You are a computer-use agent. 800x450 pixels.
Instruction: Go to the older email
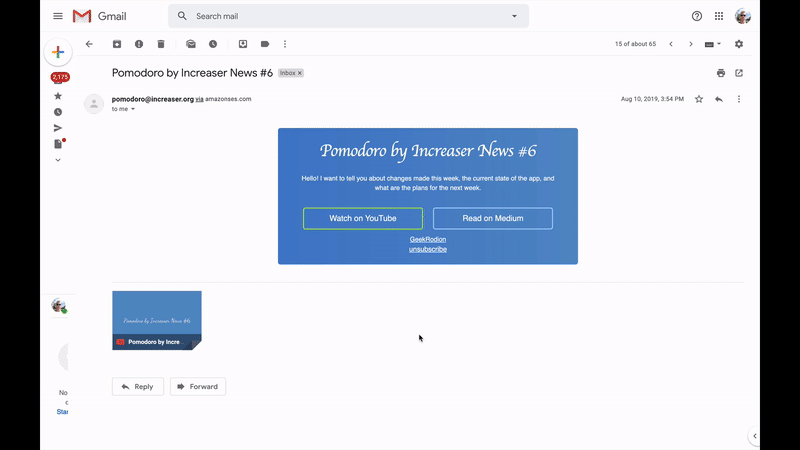(x=691, y=44)
